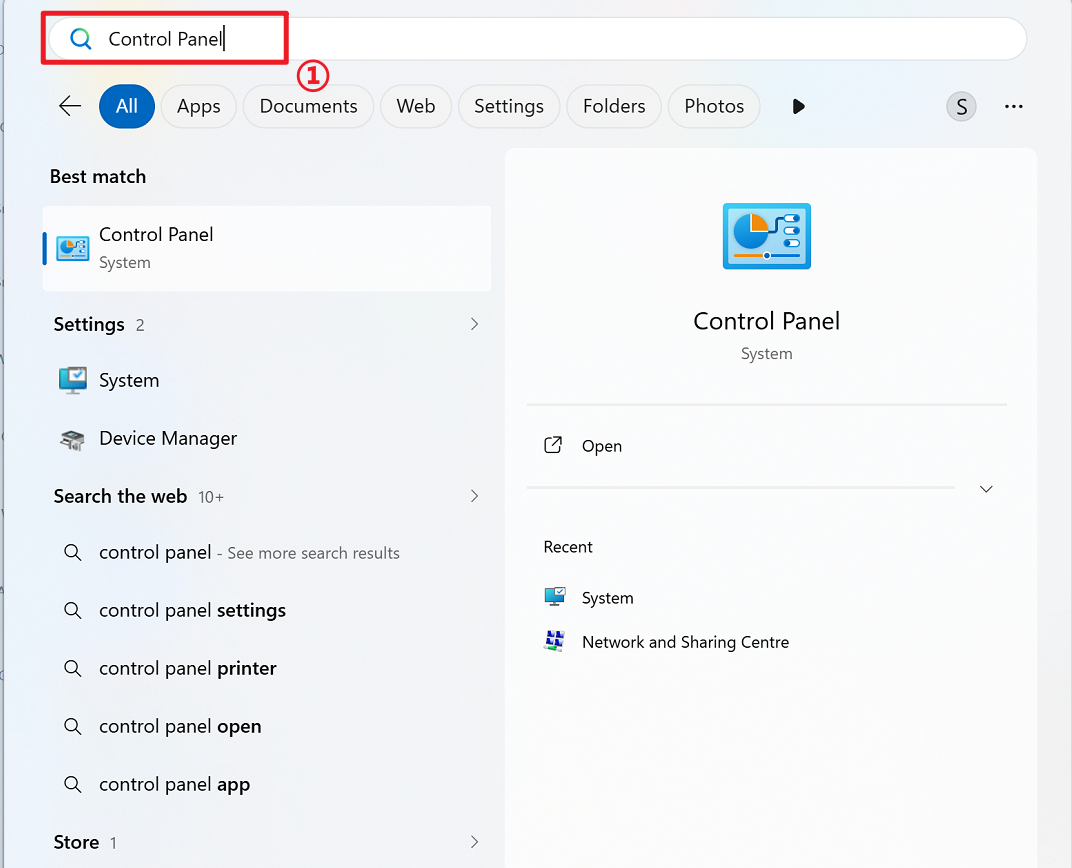
Task: Expand the Search the web section chevron
Action: (x=474, y=496)
